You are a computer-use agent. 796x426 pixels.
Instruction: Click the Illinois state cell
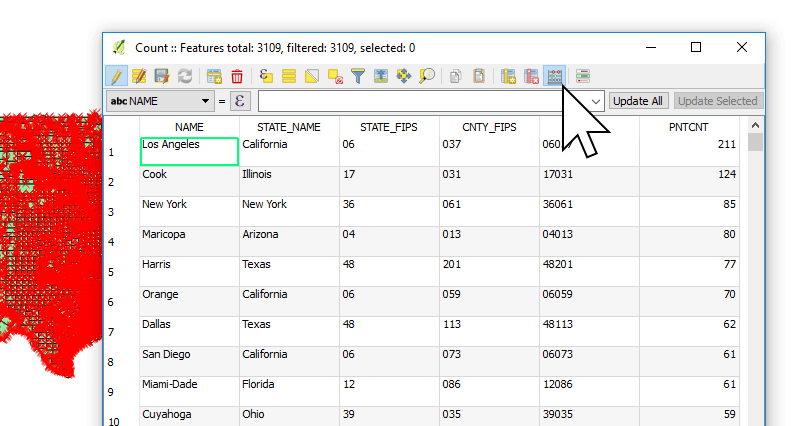coord(289,181)
